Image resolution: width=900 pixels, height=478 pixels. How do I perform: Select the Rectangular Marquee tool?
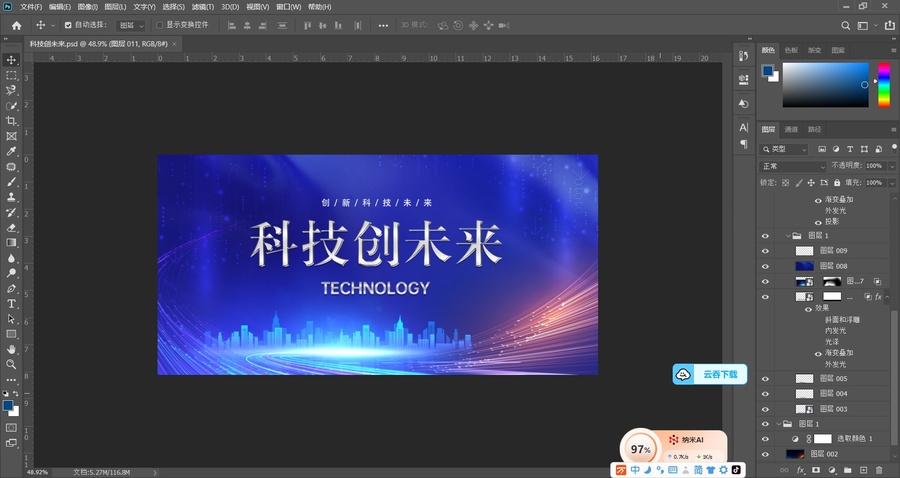point(11,75)
